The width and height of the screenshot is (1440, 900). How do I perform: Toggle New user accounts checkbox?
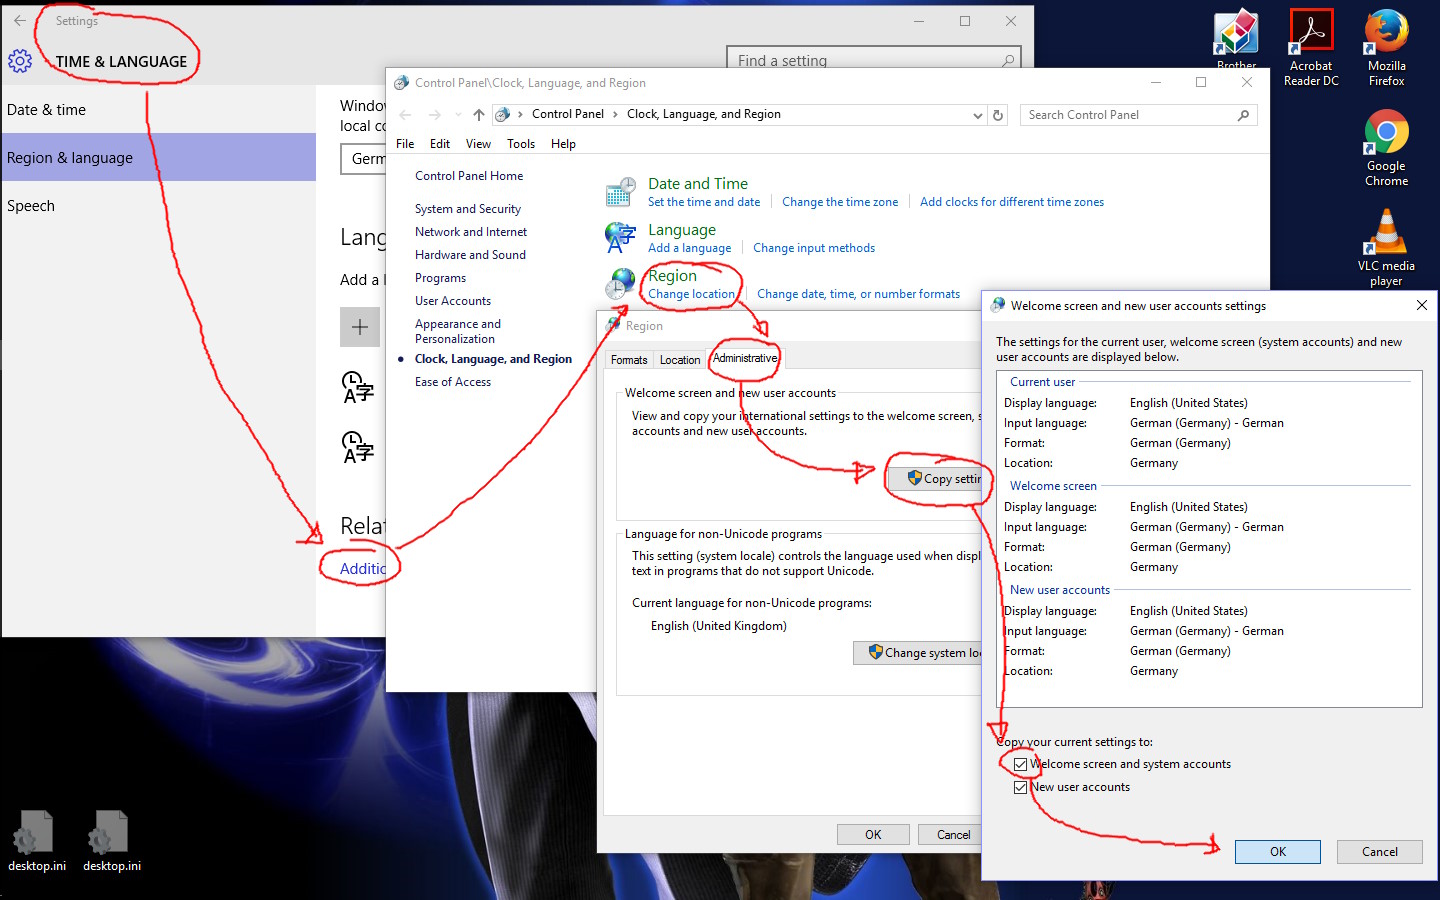[x=1020, y=788]
